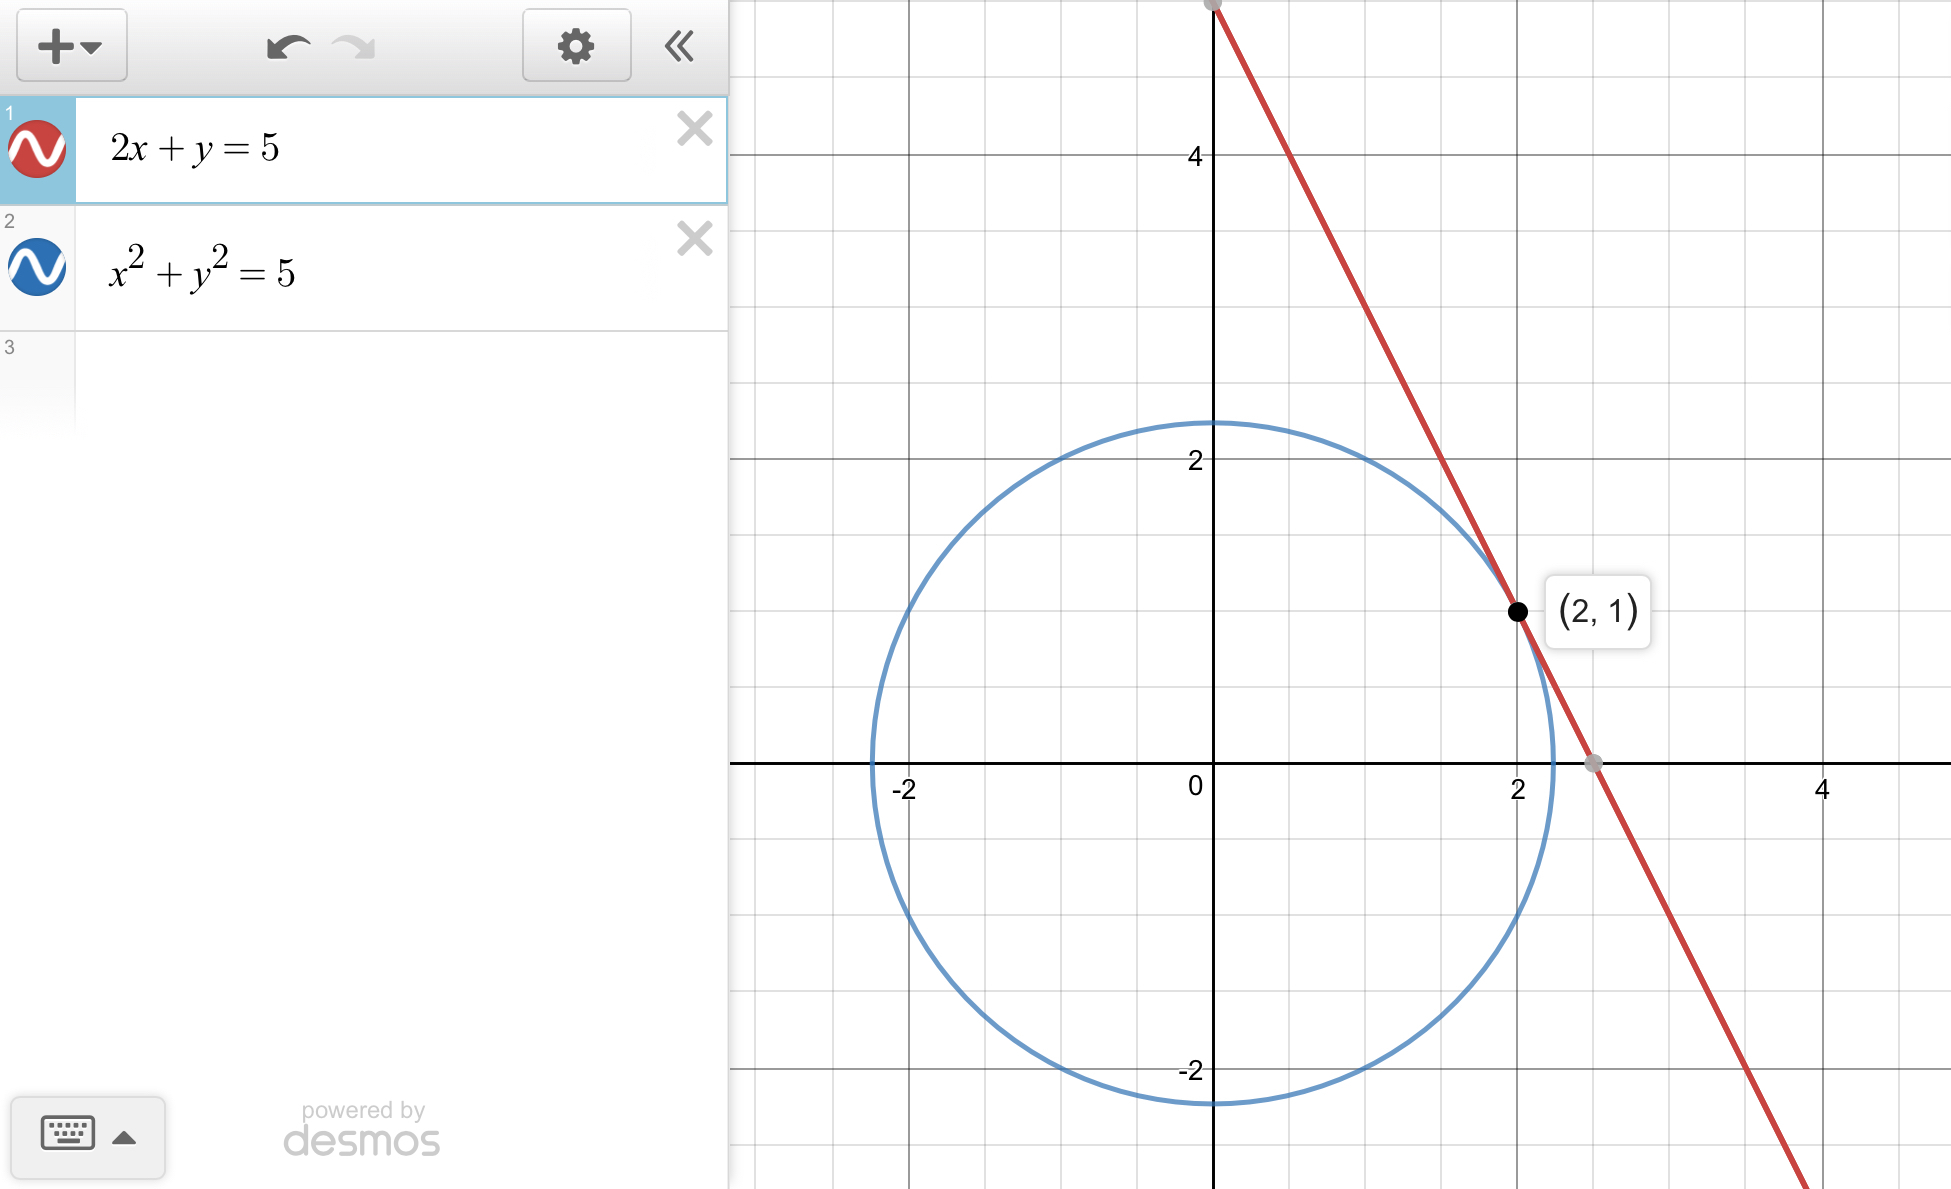Open Graph Settings gear
The width and height of the screenshot is (1951, 1189).
click(x=576, y=46)
